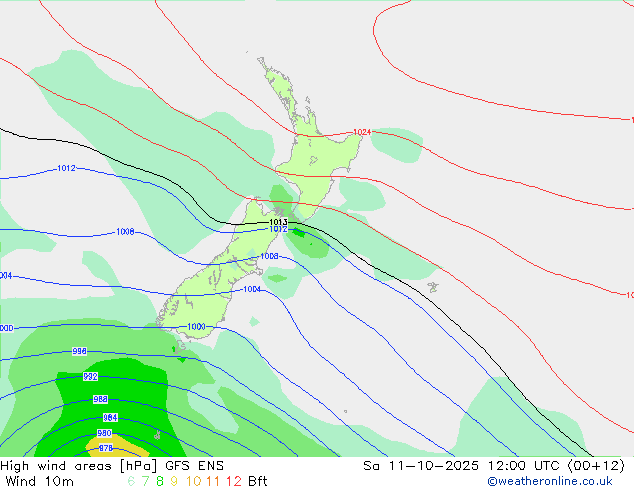Select the 11 Beaufort legend value
This screenshot has height=490, width=634.
213,481
